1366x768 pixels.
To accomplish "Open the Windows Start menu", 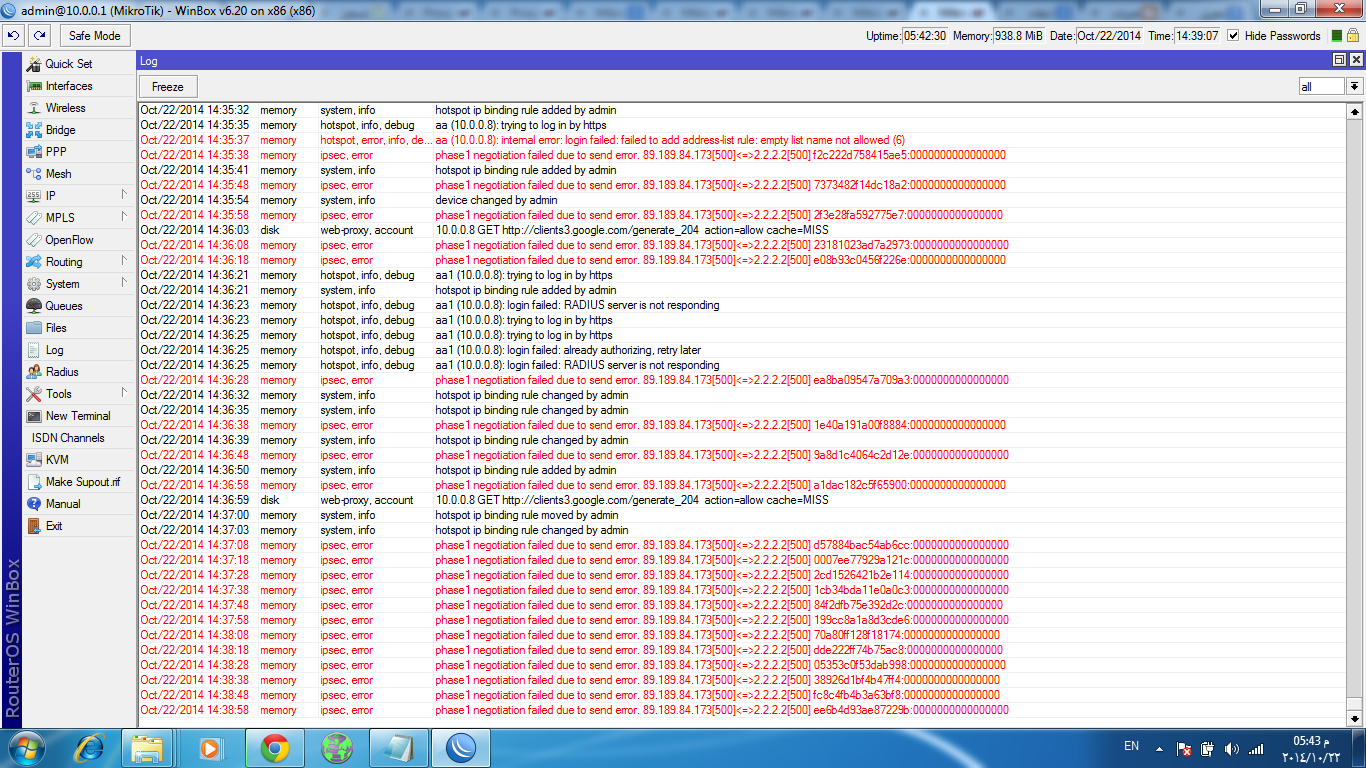I will tap(26, 747).
